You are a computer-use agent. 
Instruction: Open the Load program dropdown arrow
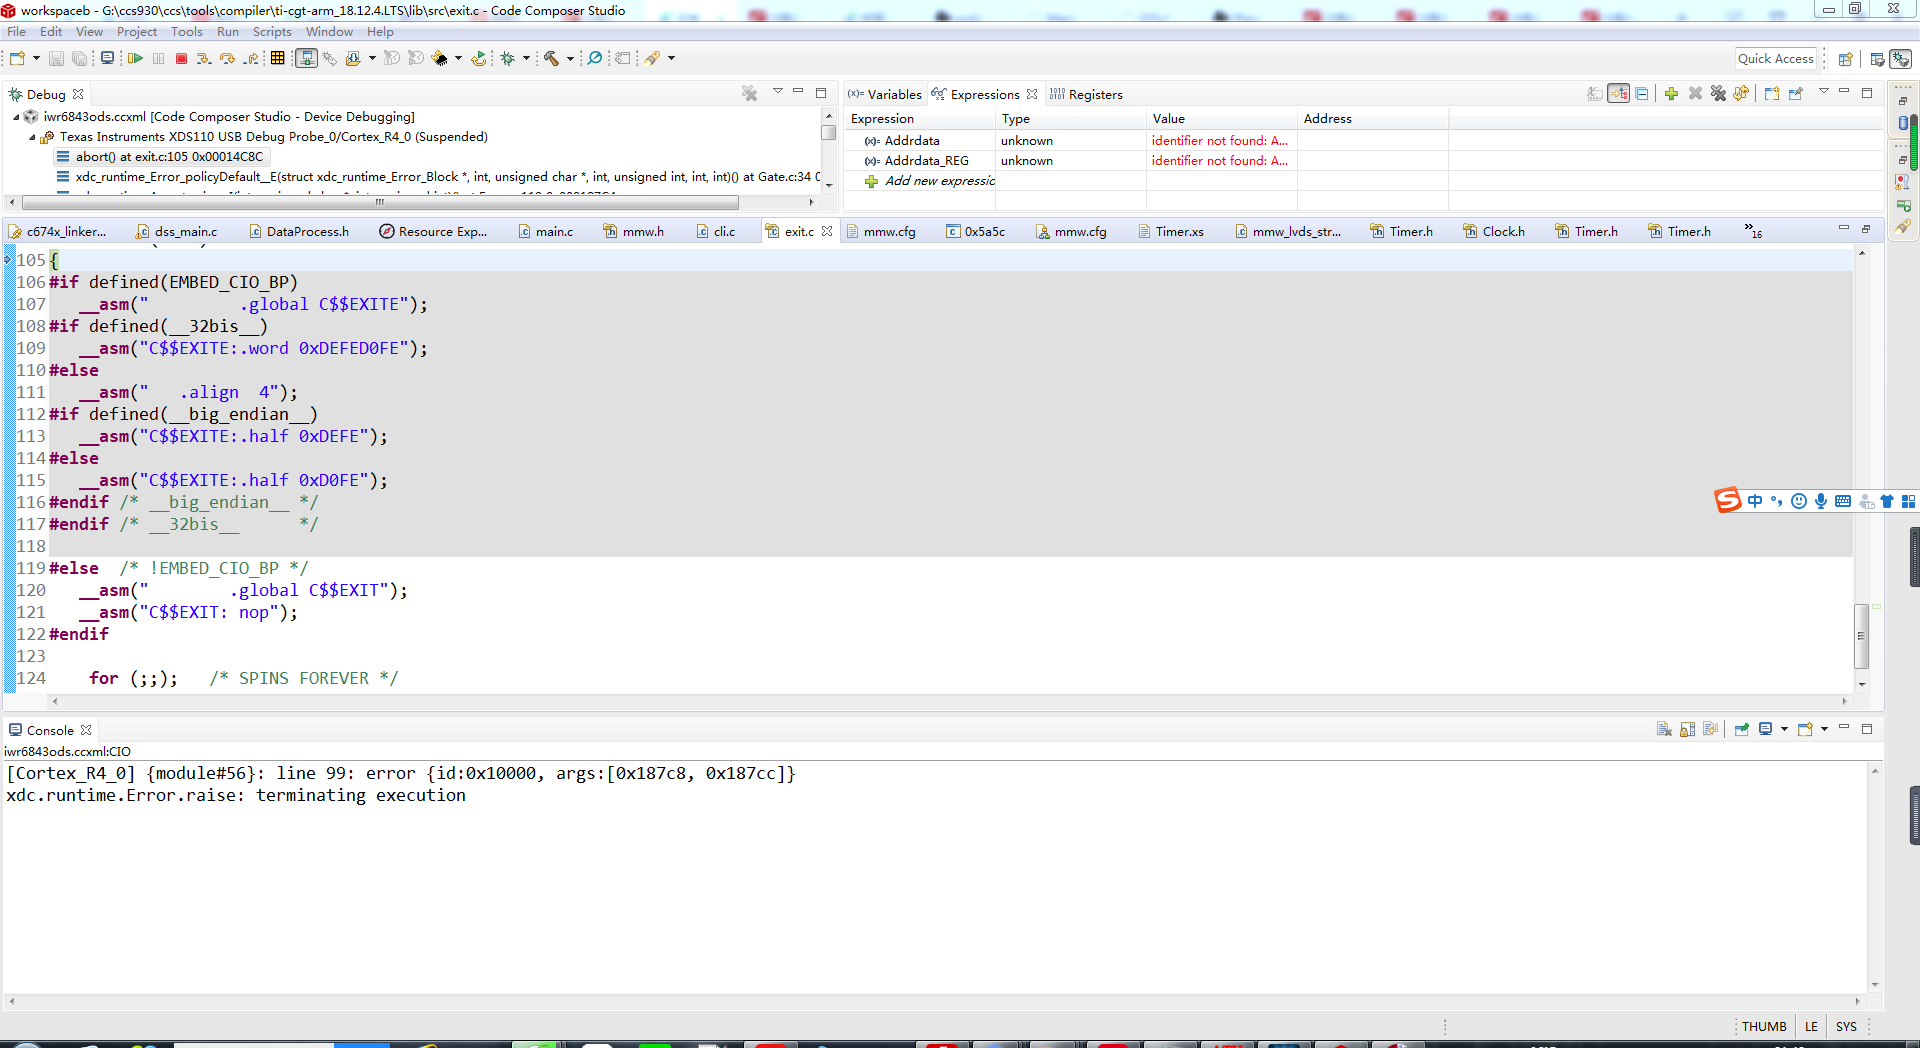[x=372, y=59]
